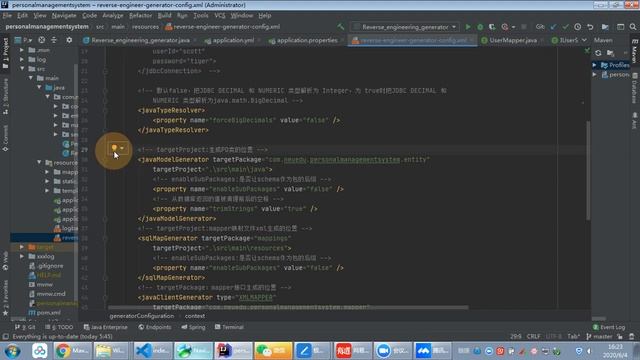The height and width of the screenshot is (360, 640).
Task: Open the Windows Start menu
Action: pos(12,351)
